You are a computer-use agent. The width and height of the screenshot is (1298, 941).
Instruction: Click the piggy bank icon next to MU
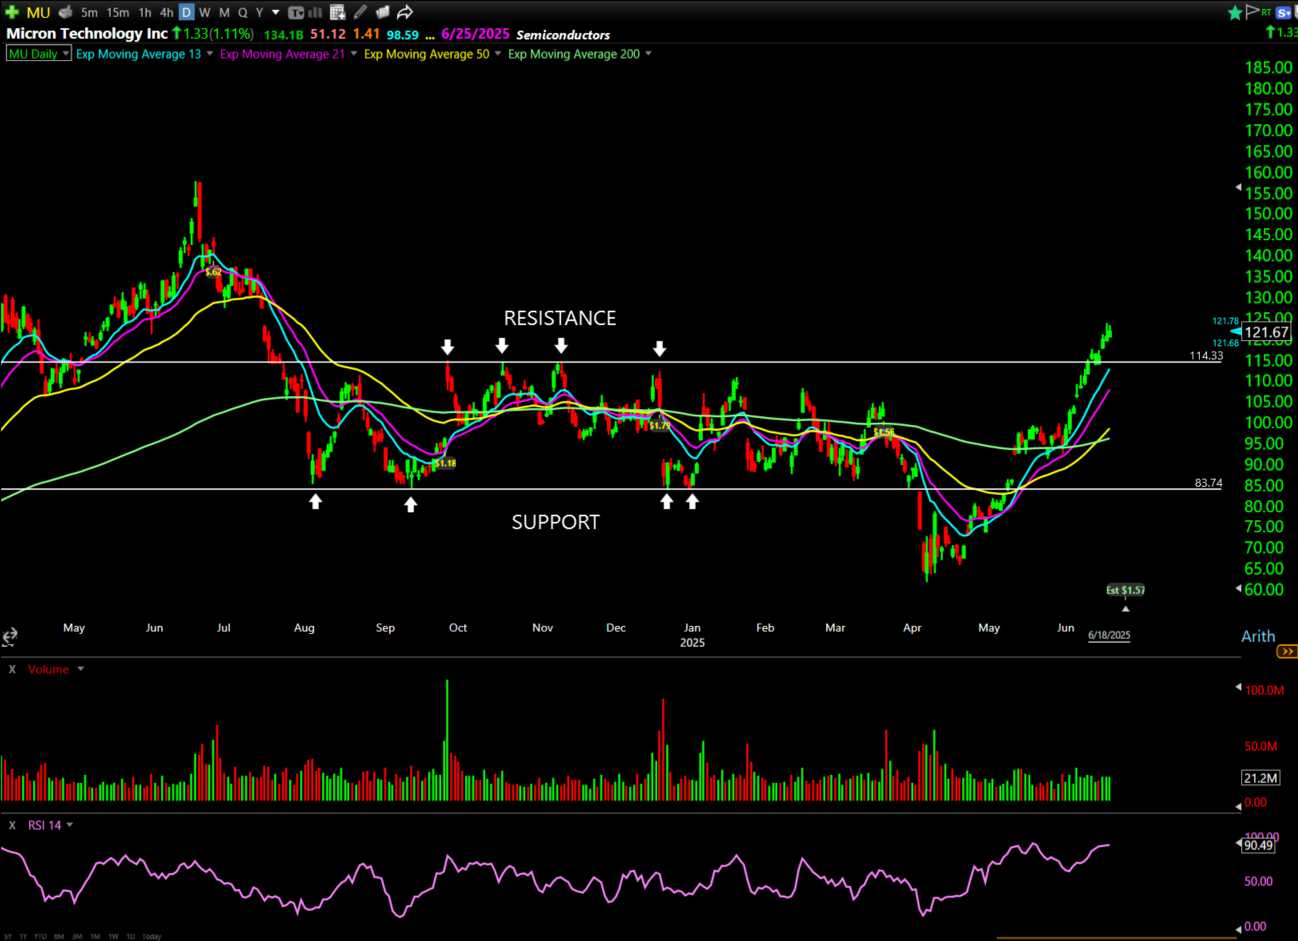point(66,12)
